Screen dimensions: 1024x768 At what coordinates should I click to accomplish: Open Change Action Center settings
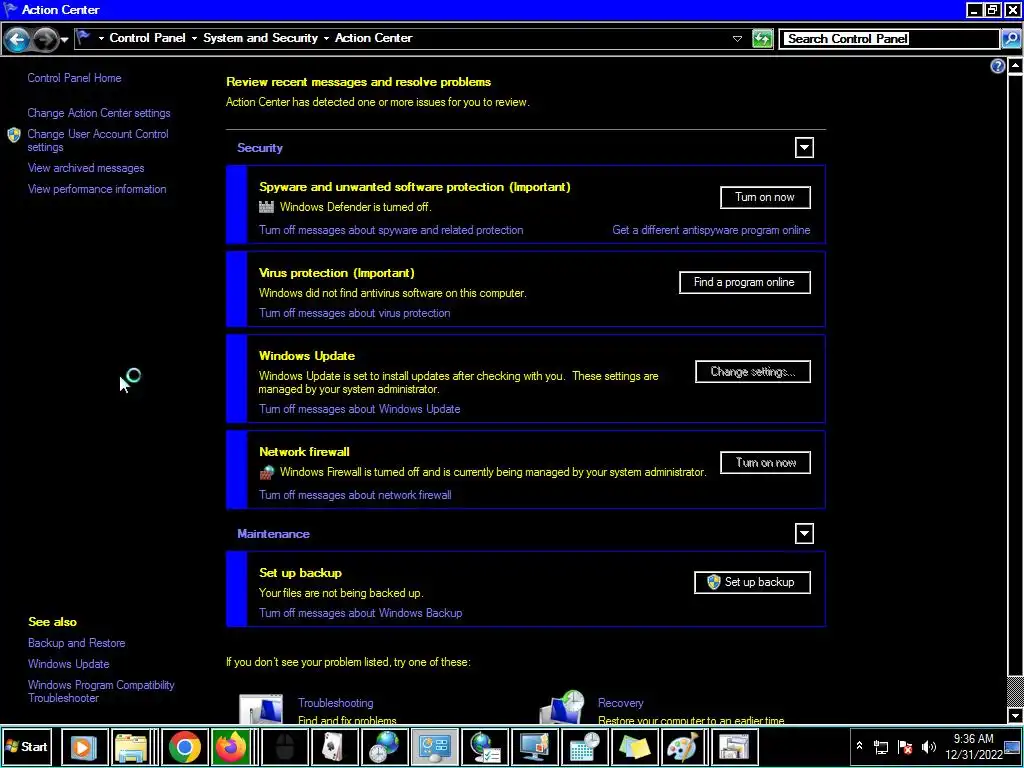99,113
